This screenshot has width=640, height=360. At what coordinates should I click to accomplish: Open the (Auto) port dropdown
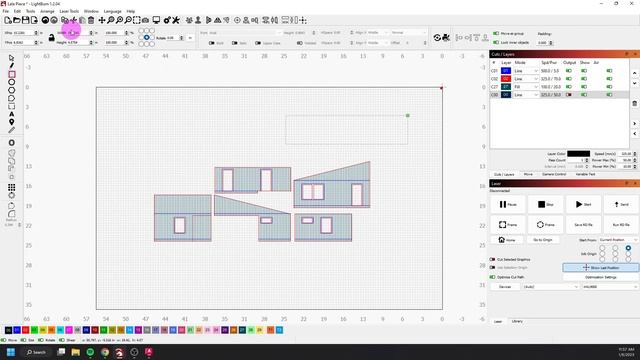click(551, 287)
